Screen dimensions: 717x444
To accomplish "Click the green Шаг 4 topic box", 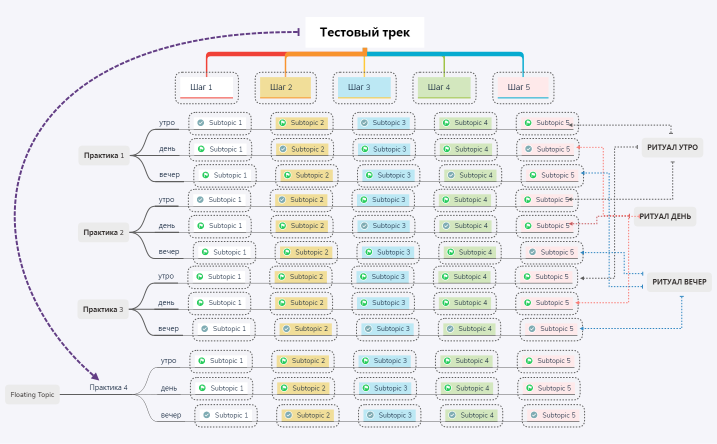I will coord(443,87).
